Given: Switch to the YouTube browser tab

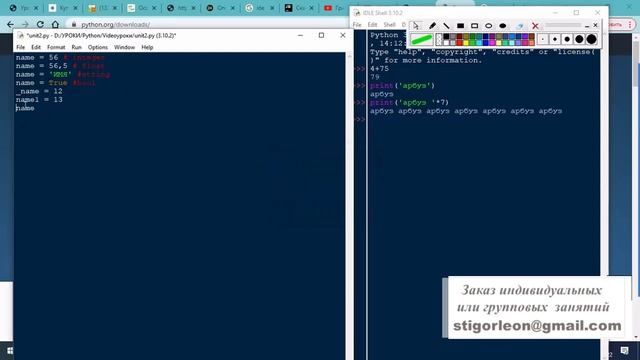Looking at the screenshot, I should coord(333,8).
